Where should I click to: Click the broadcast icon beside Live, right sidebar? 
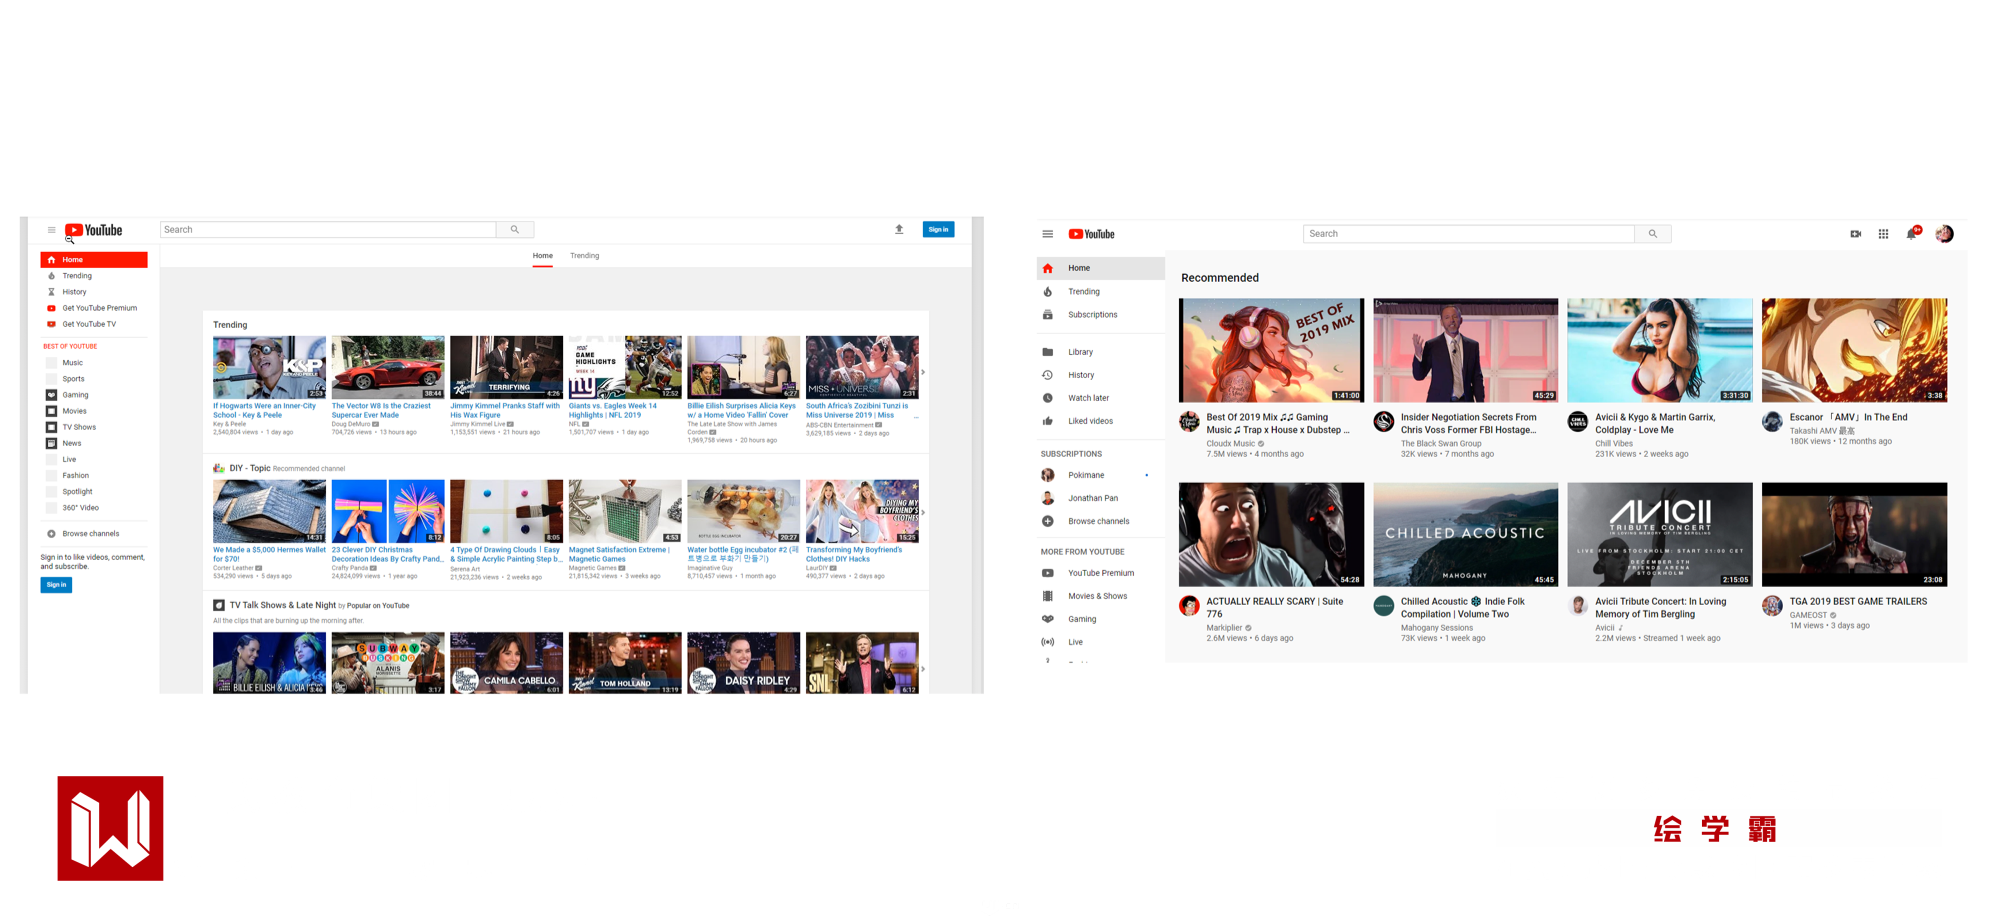1048,642
